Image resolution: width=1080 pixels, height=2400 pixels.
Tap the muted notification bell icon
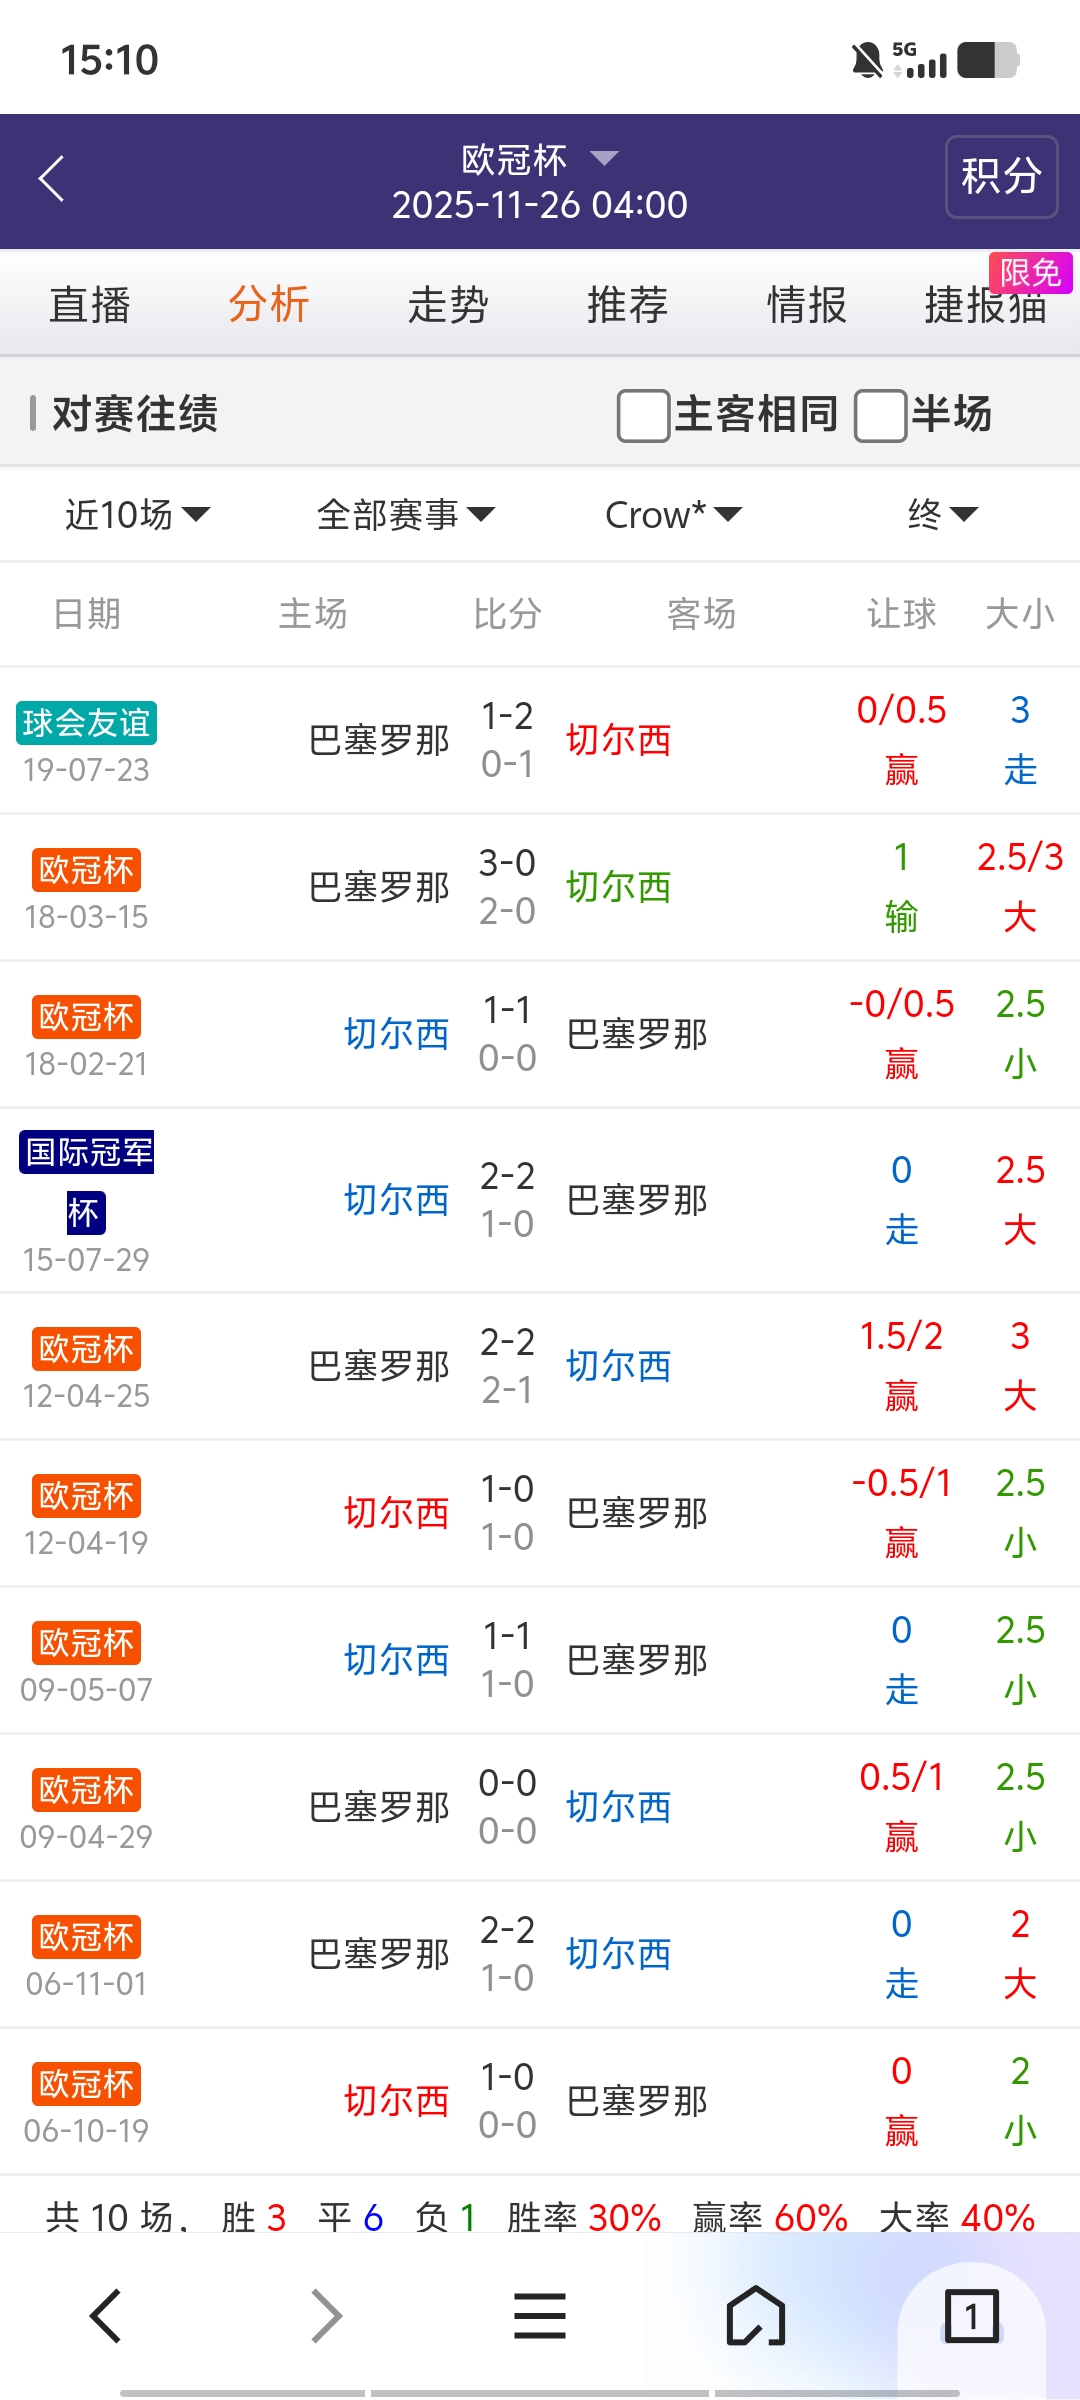(867, 60)
